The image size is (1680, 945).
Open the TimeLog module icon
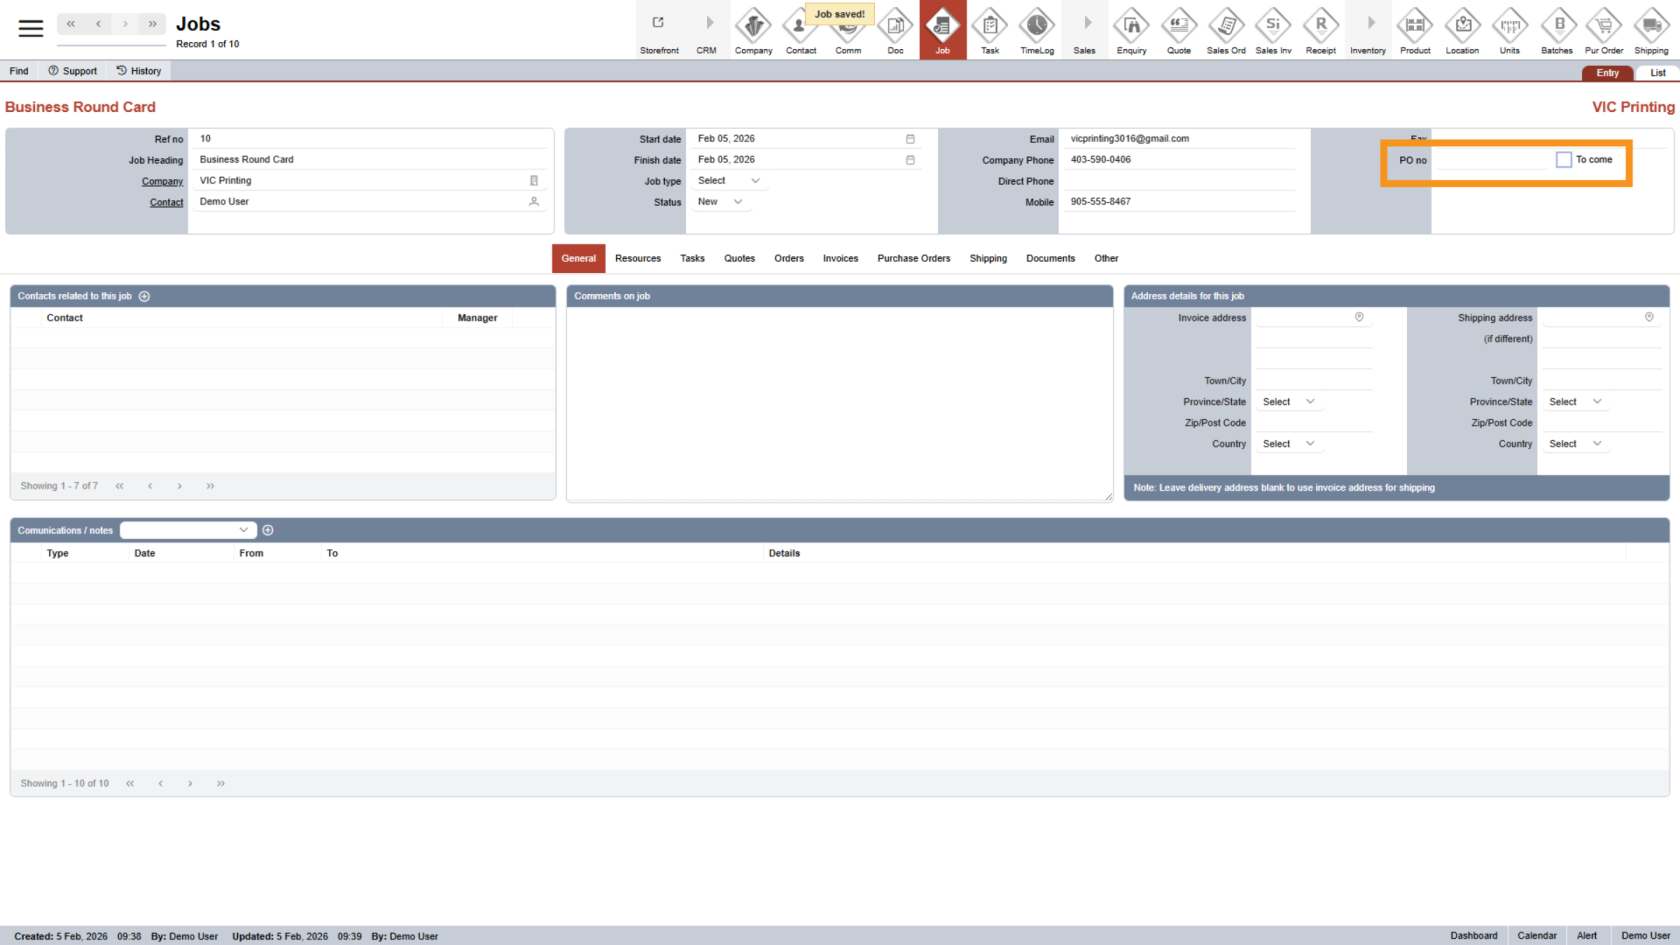(1037, 30)
